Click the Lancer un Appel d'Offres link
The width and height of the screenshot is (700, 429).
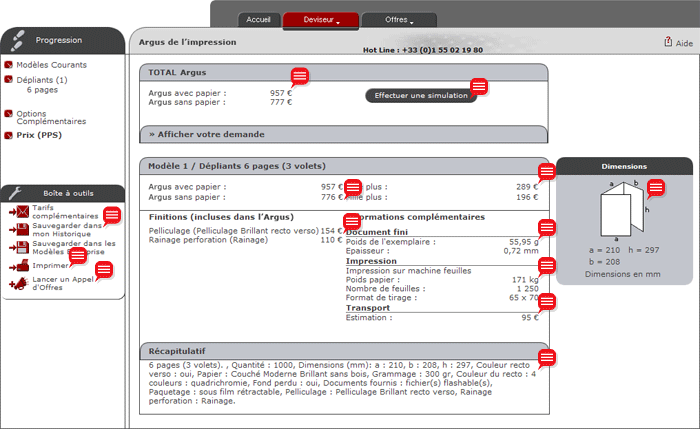(62, 283)
